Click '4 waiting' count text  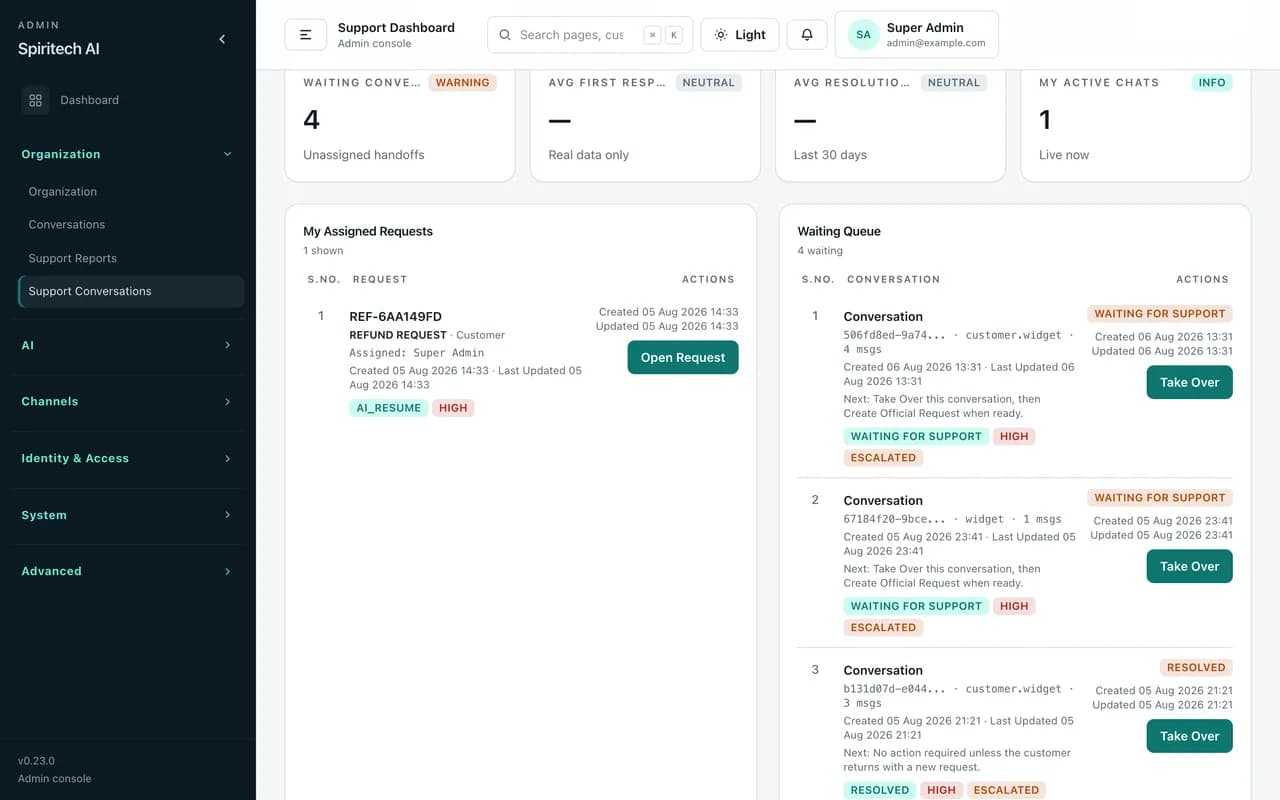click(820, 251)
